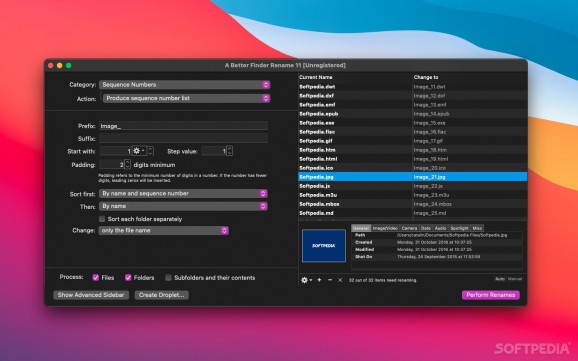Image resolution: width=578 pixels, height=361 pixels.
Task: Toggle the Folders checkbox
Action: click(128, 278)
